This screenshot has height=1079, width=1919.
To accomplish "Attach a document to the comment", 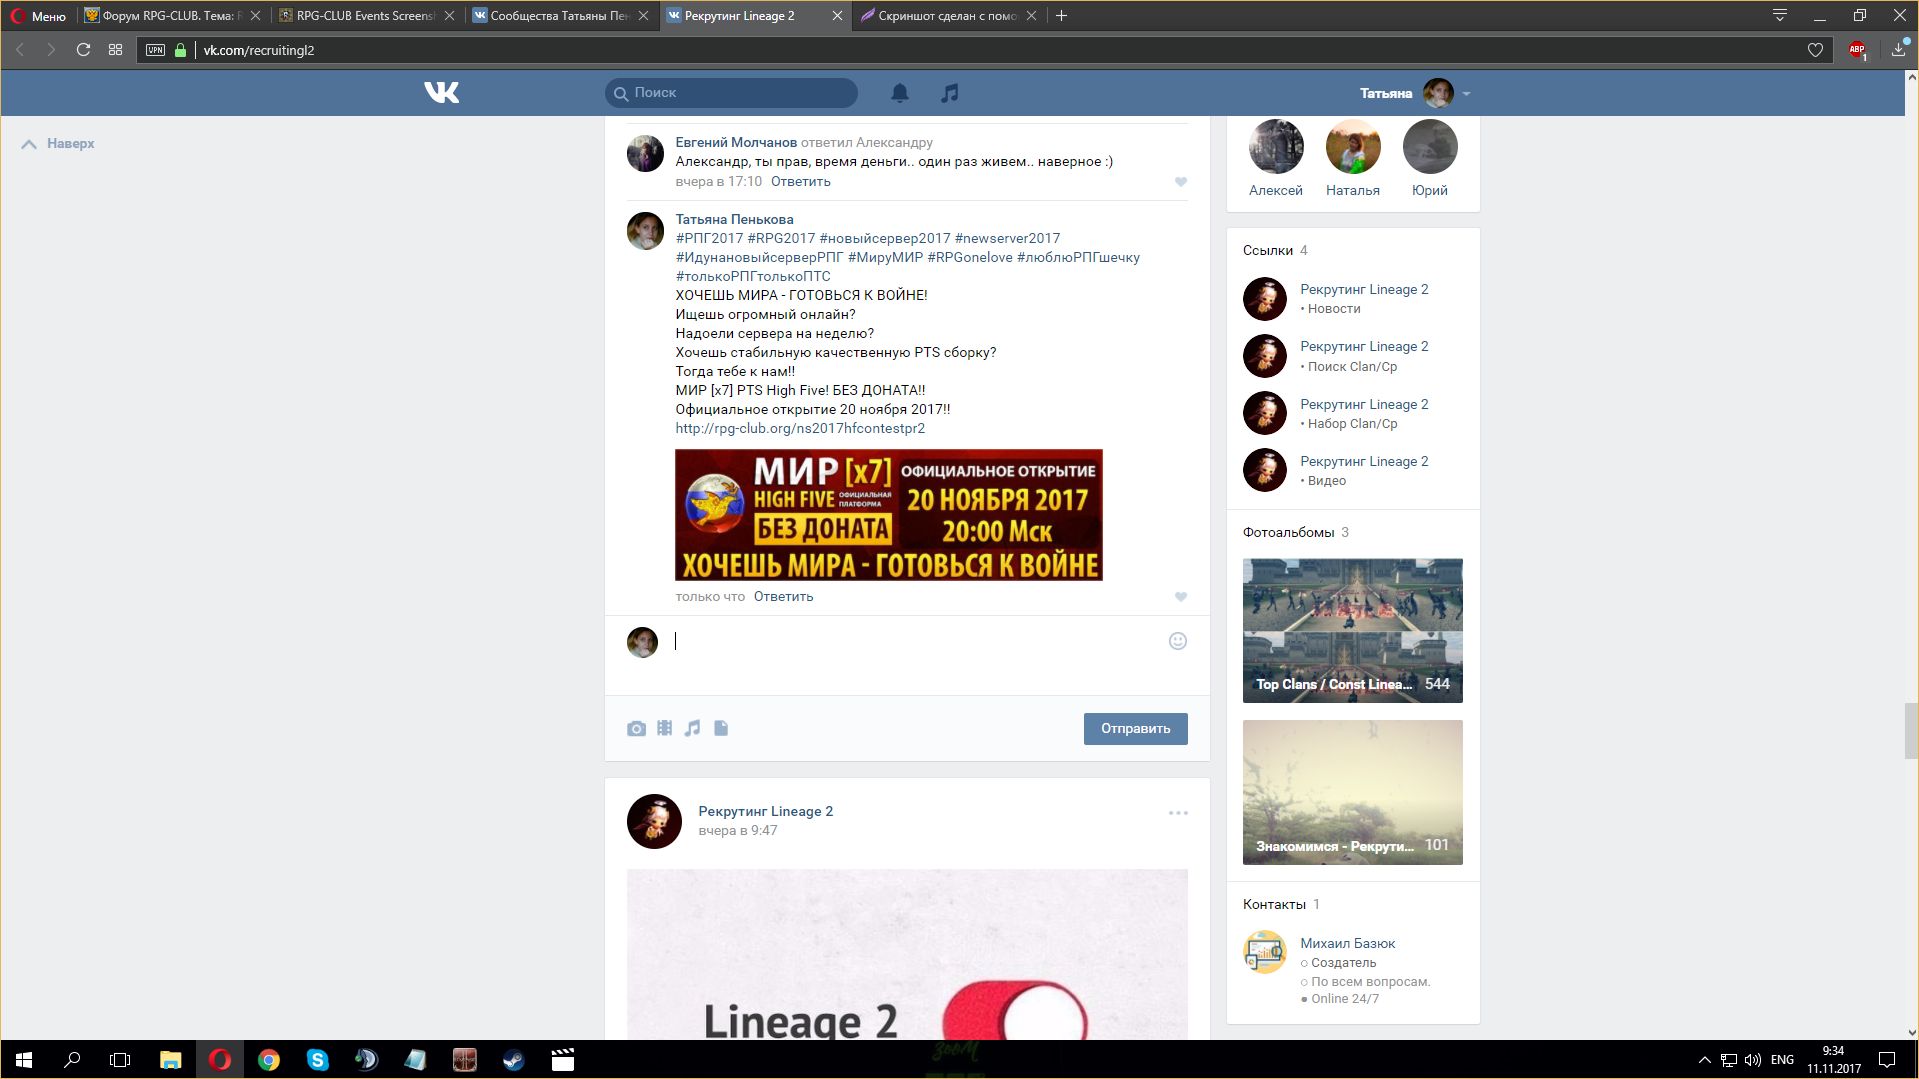I will click(x=721, y=728).
